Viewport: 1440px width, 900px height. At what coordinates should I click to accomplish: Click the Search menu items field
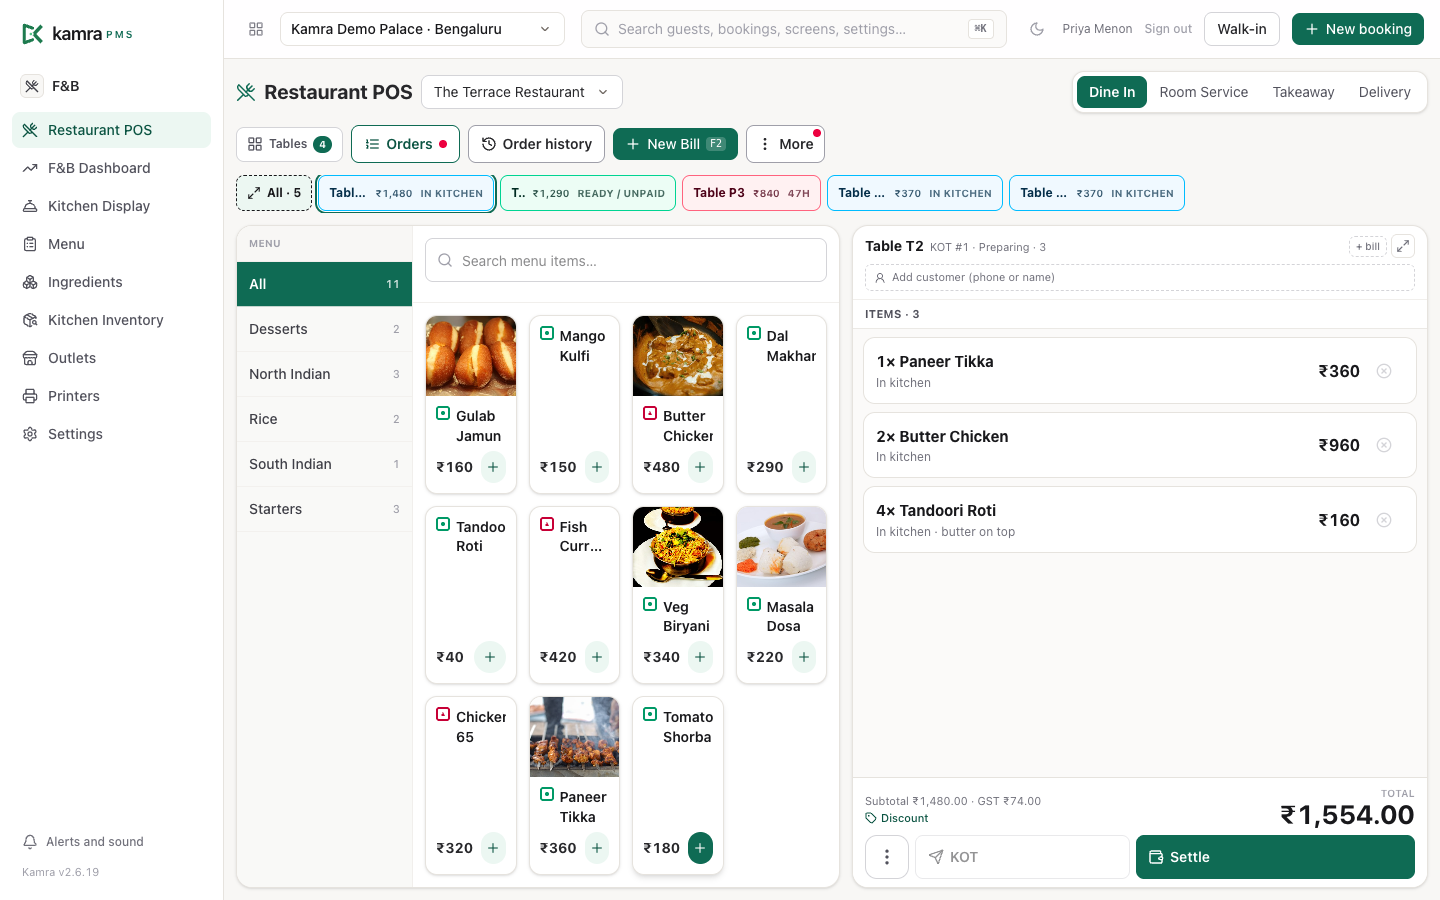pyautogui.click(x=626, y=260)
